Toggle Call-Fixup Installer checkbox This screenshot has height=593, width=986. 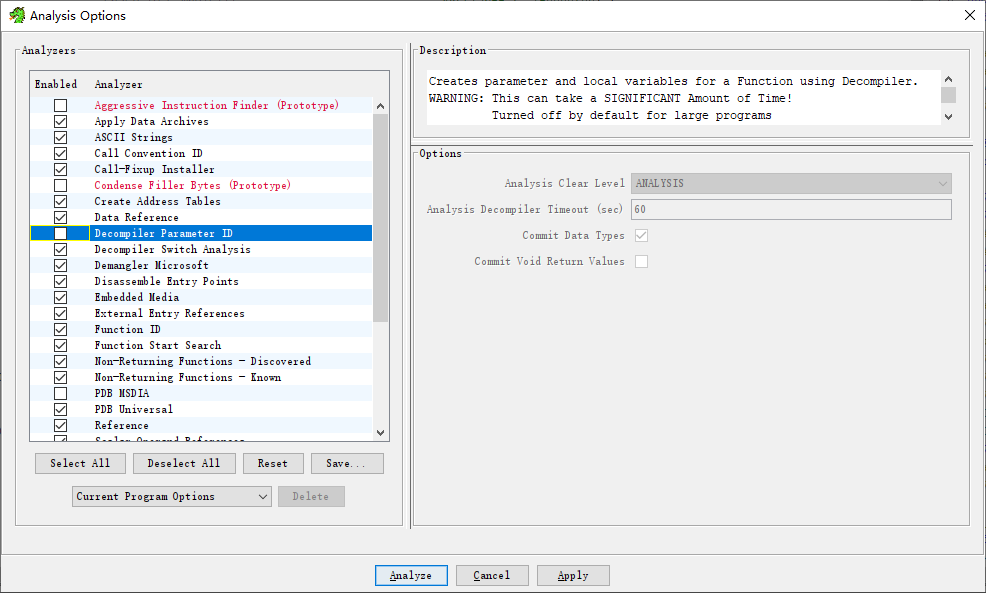click(60, 170)
